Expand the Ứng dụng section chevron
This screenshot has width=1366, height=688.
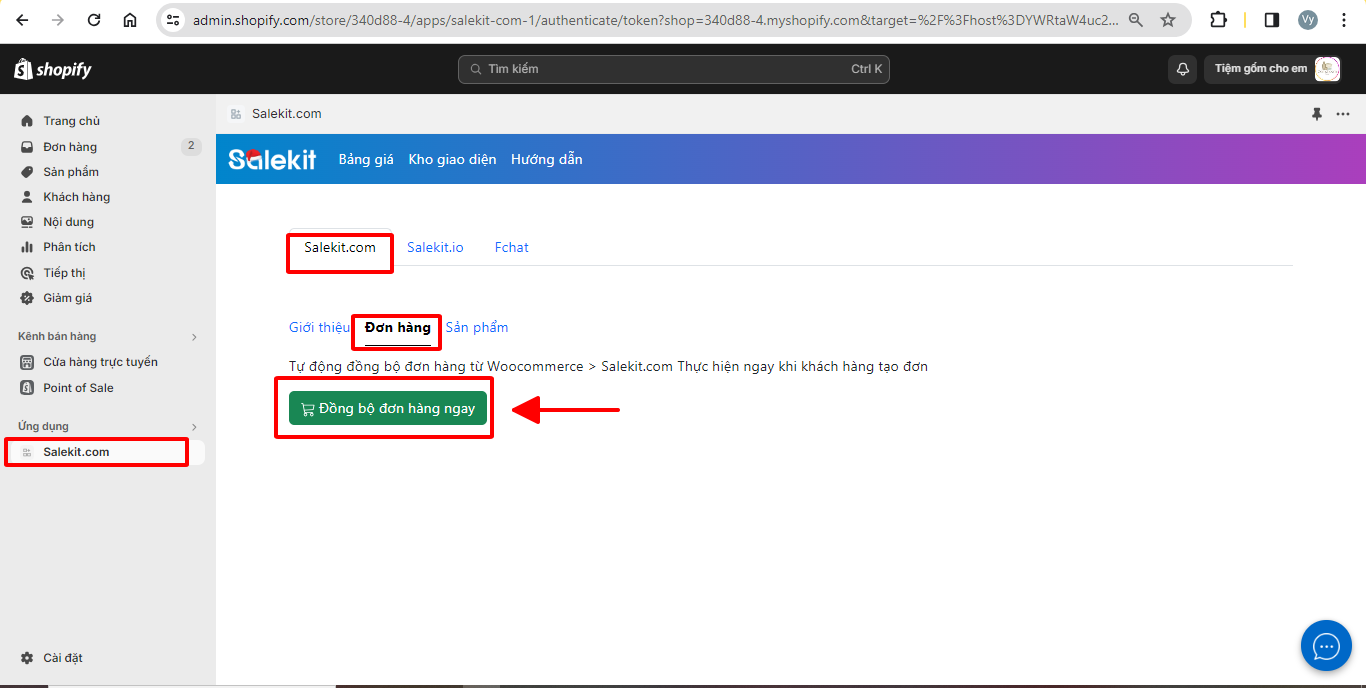pos(194,427)
